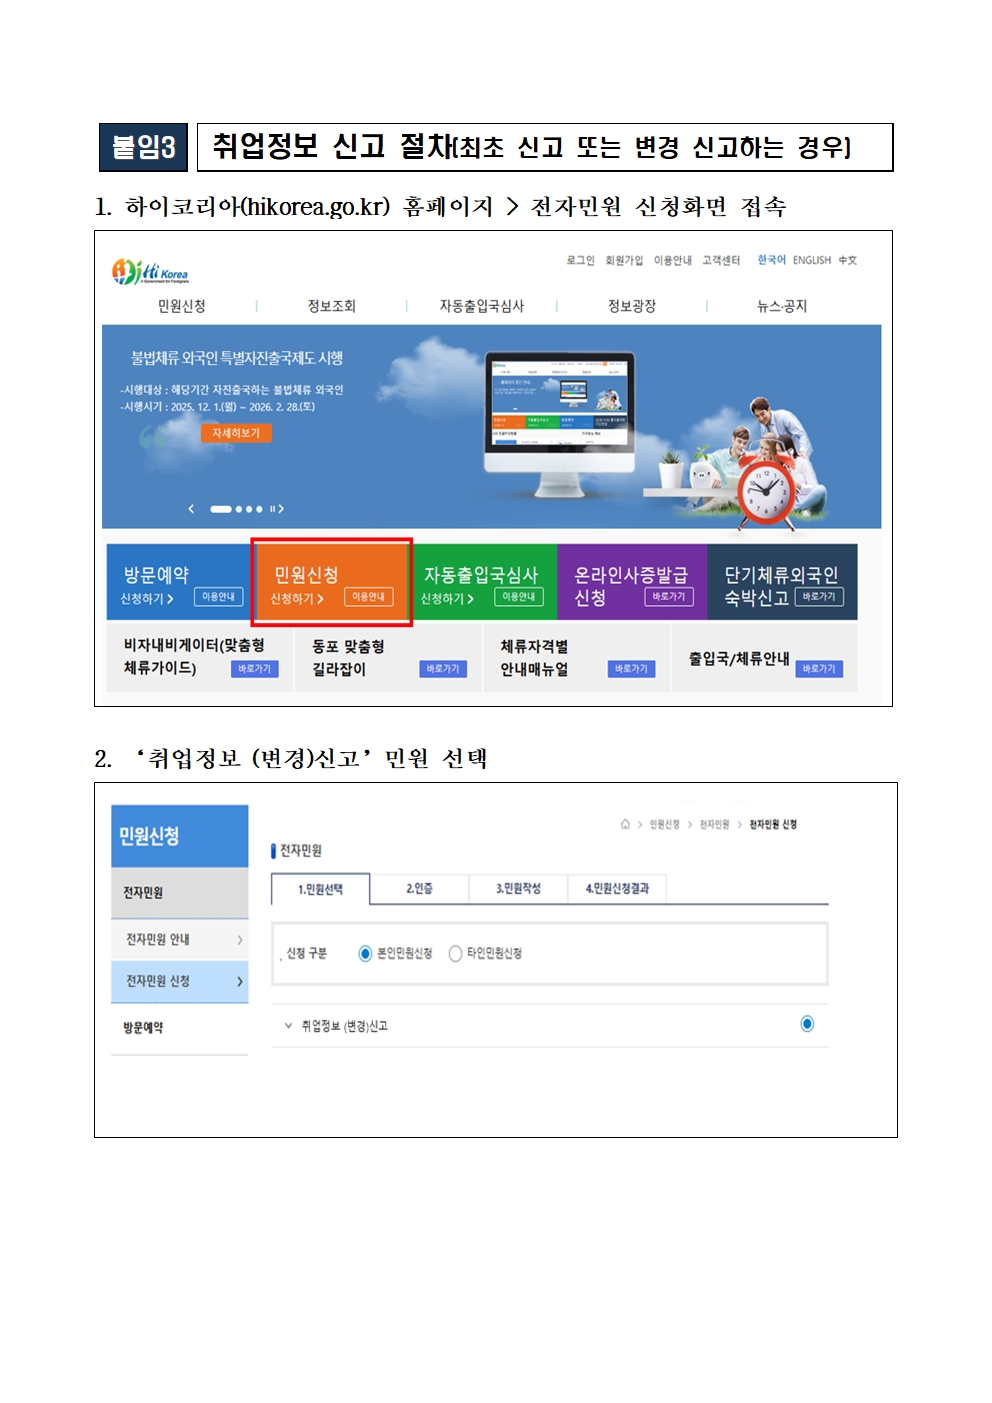Click 바로가기 badge on 출입국/체류안내 tile
992x1403 pixels.
click(818, 669)
